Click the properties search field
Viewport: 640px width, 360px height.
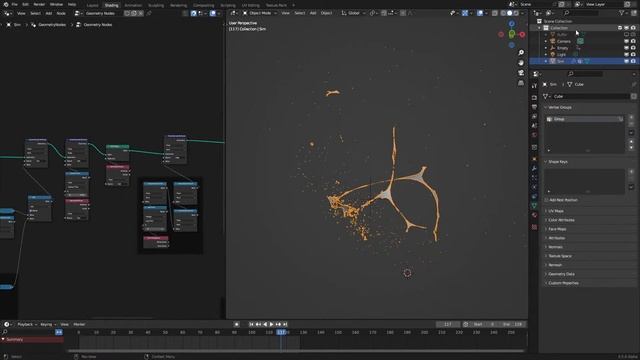586,73
